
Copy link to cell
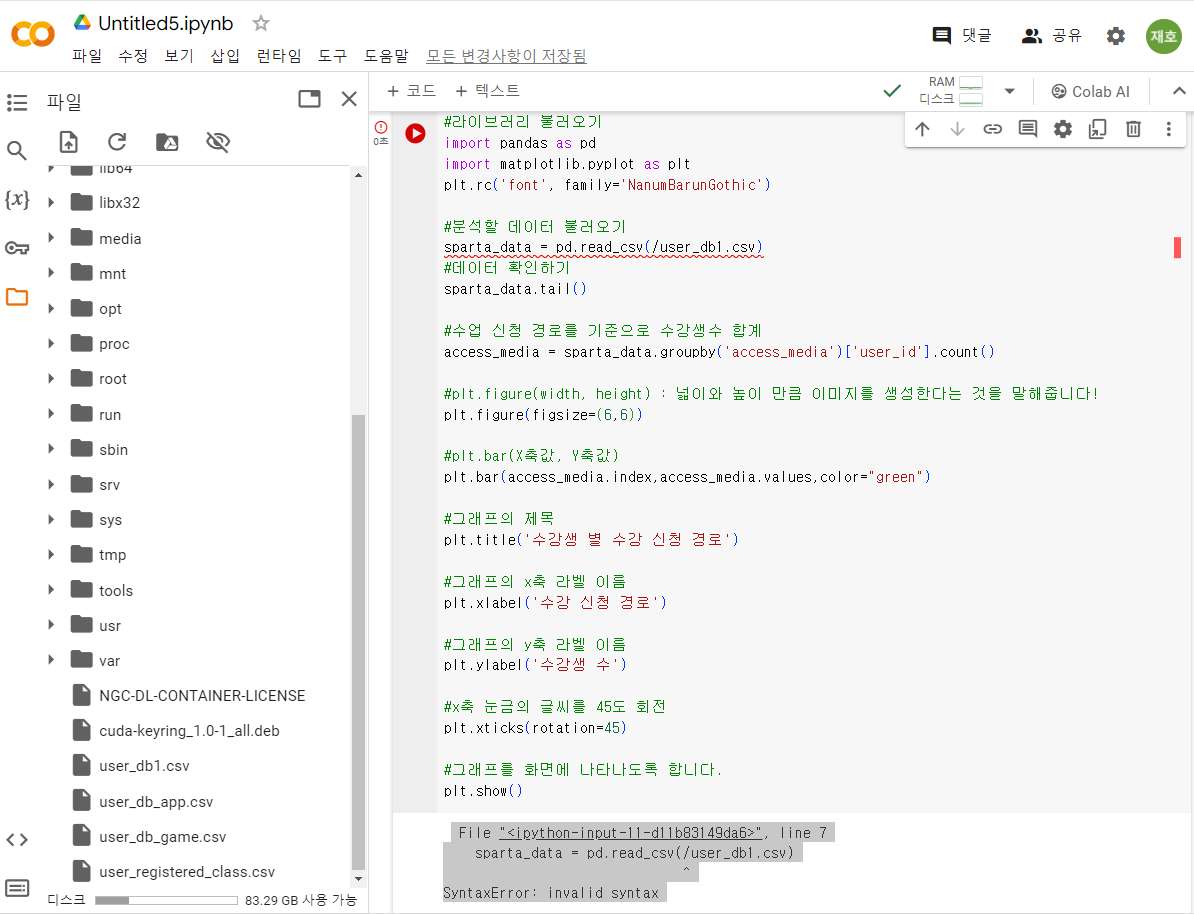tap(992, 129)
